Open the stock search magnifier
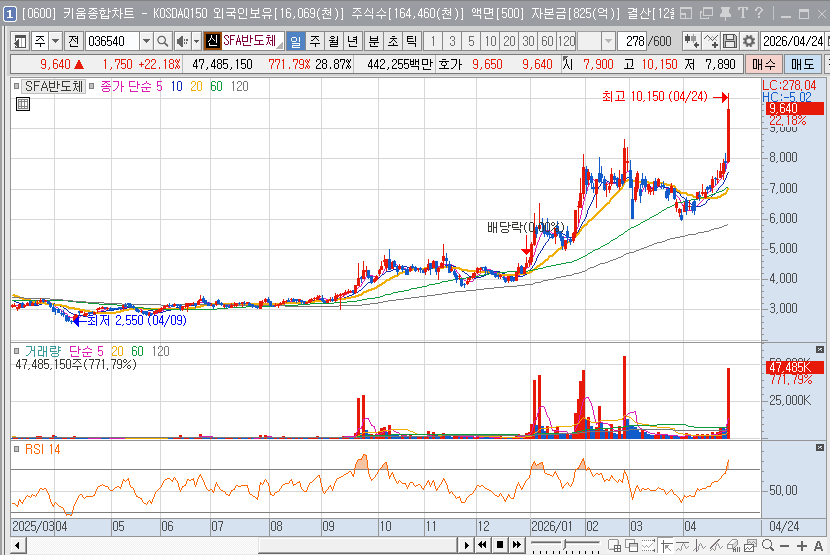The height and width of the screenshot is (555, 830). (x=163, y=41)
